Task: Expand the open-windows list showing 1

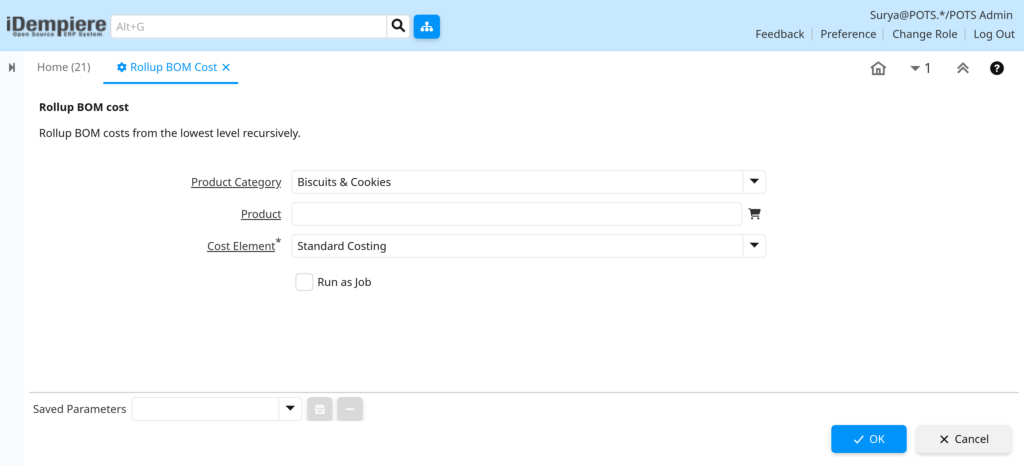Action: click(921, 68)
